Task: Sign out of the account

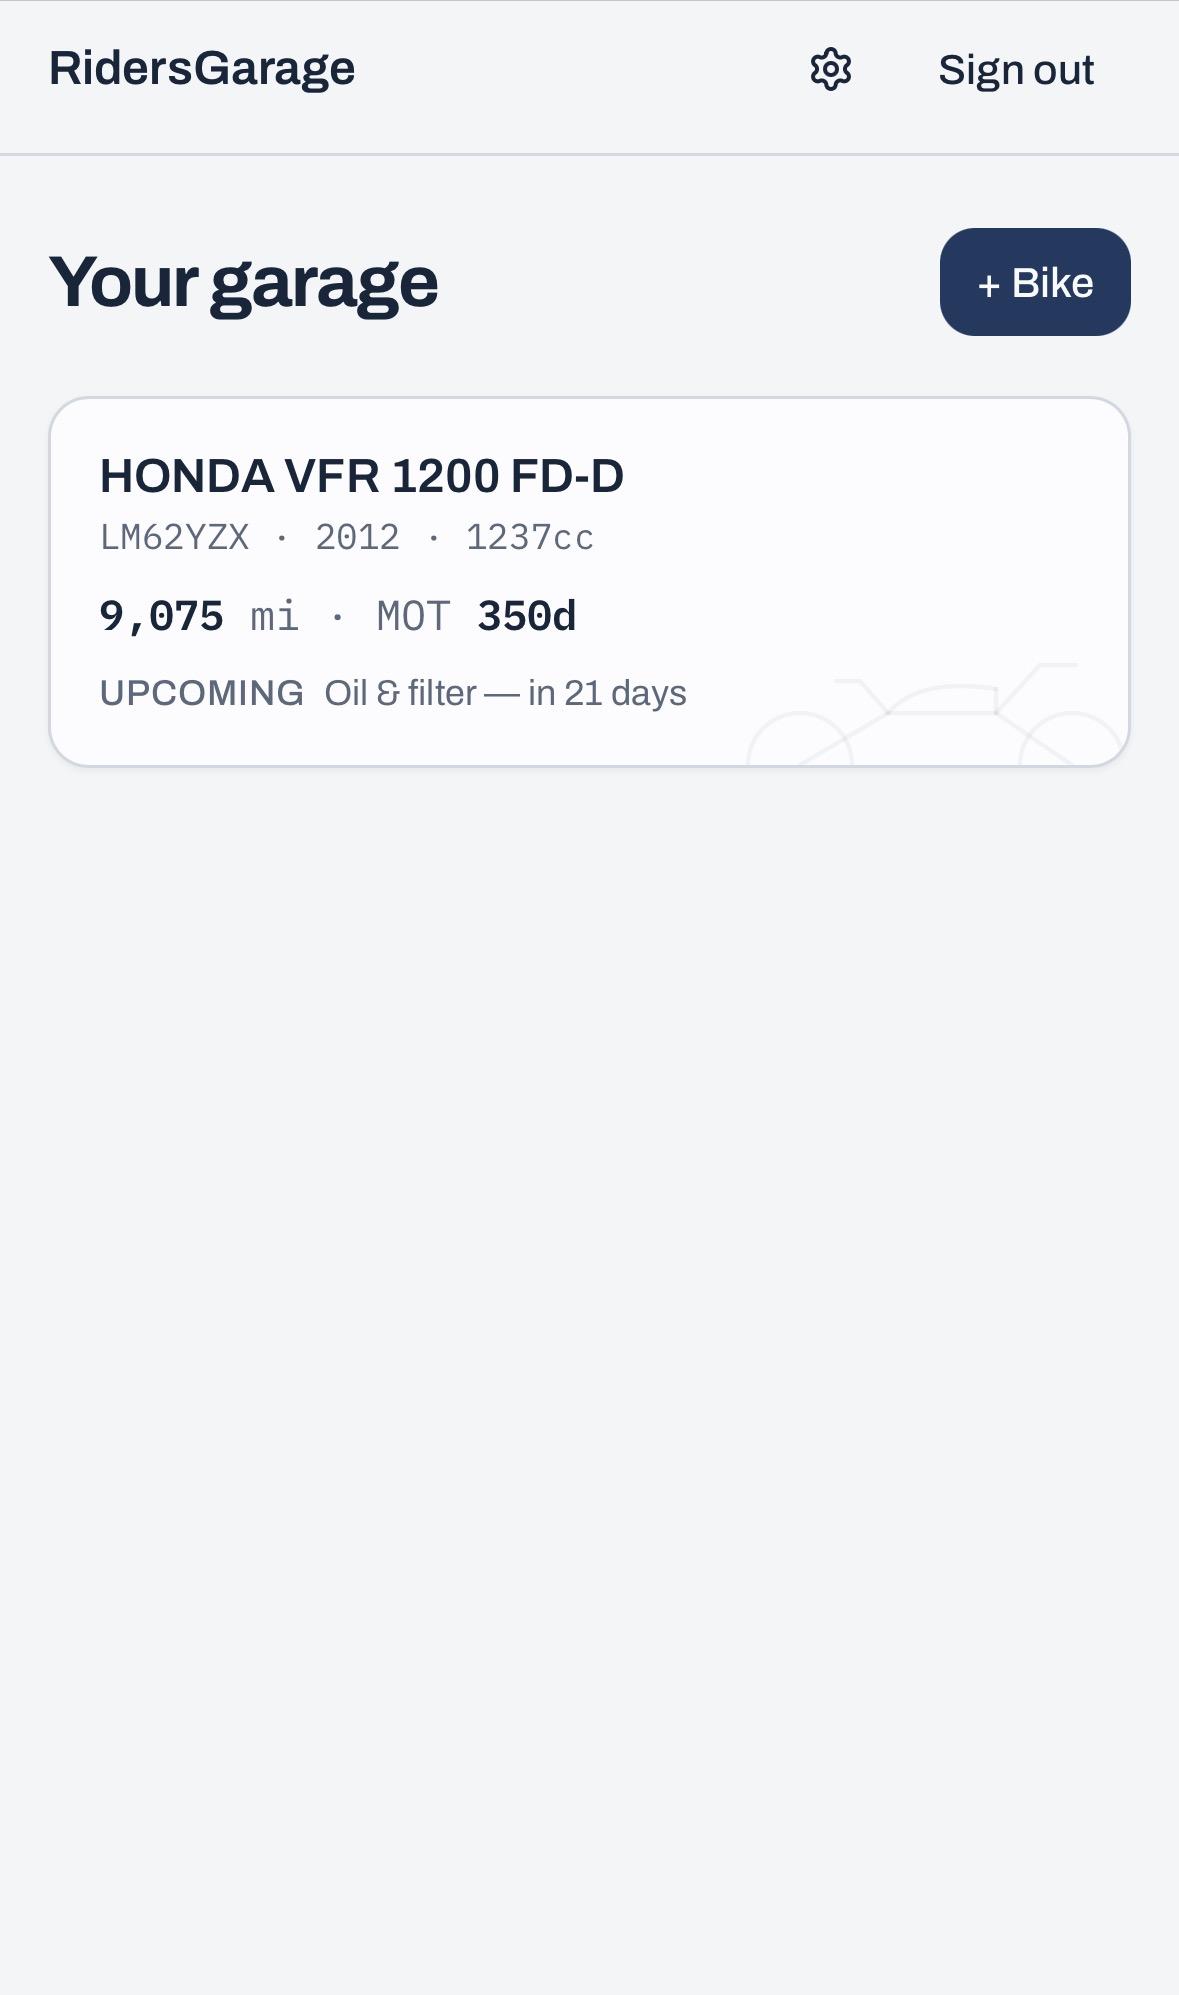Action: coord(1016,70)
